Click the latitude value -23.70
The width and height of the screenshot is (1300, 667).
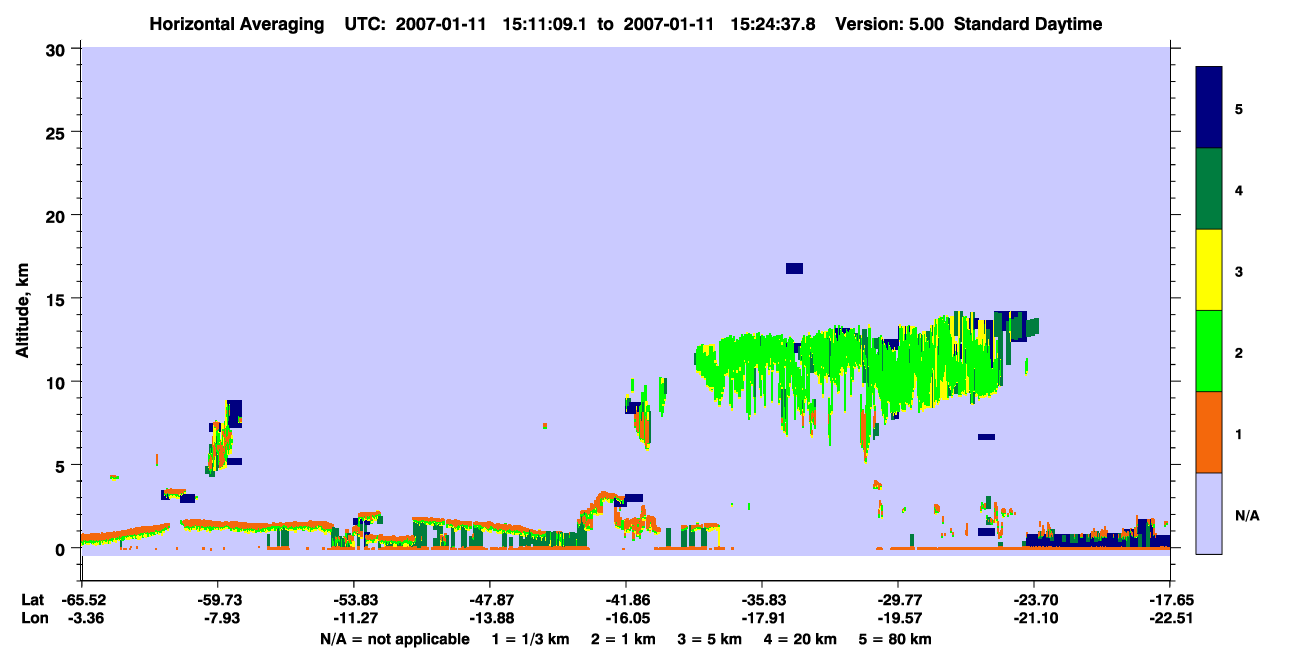[1034, 600]
